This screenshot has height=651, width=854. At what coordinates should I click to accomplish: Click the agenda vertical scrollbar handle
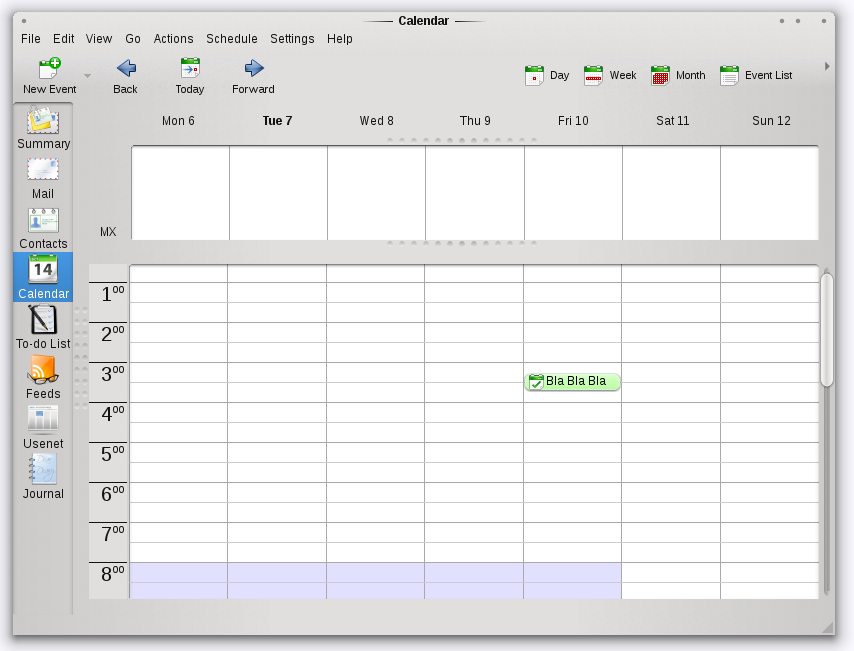(827, 330)
